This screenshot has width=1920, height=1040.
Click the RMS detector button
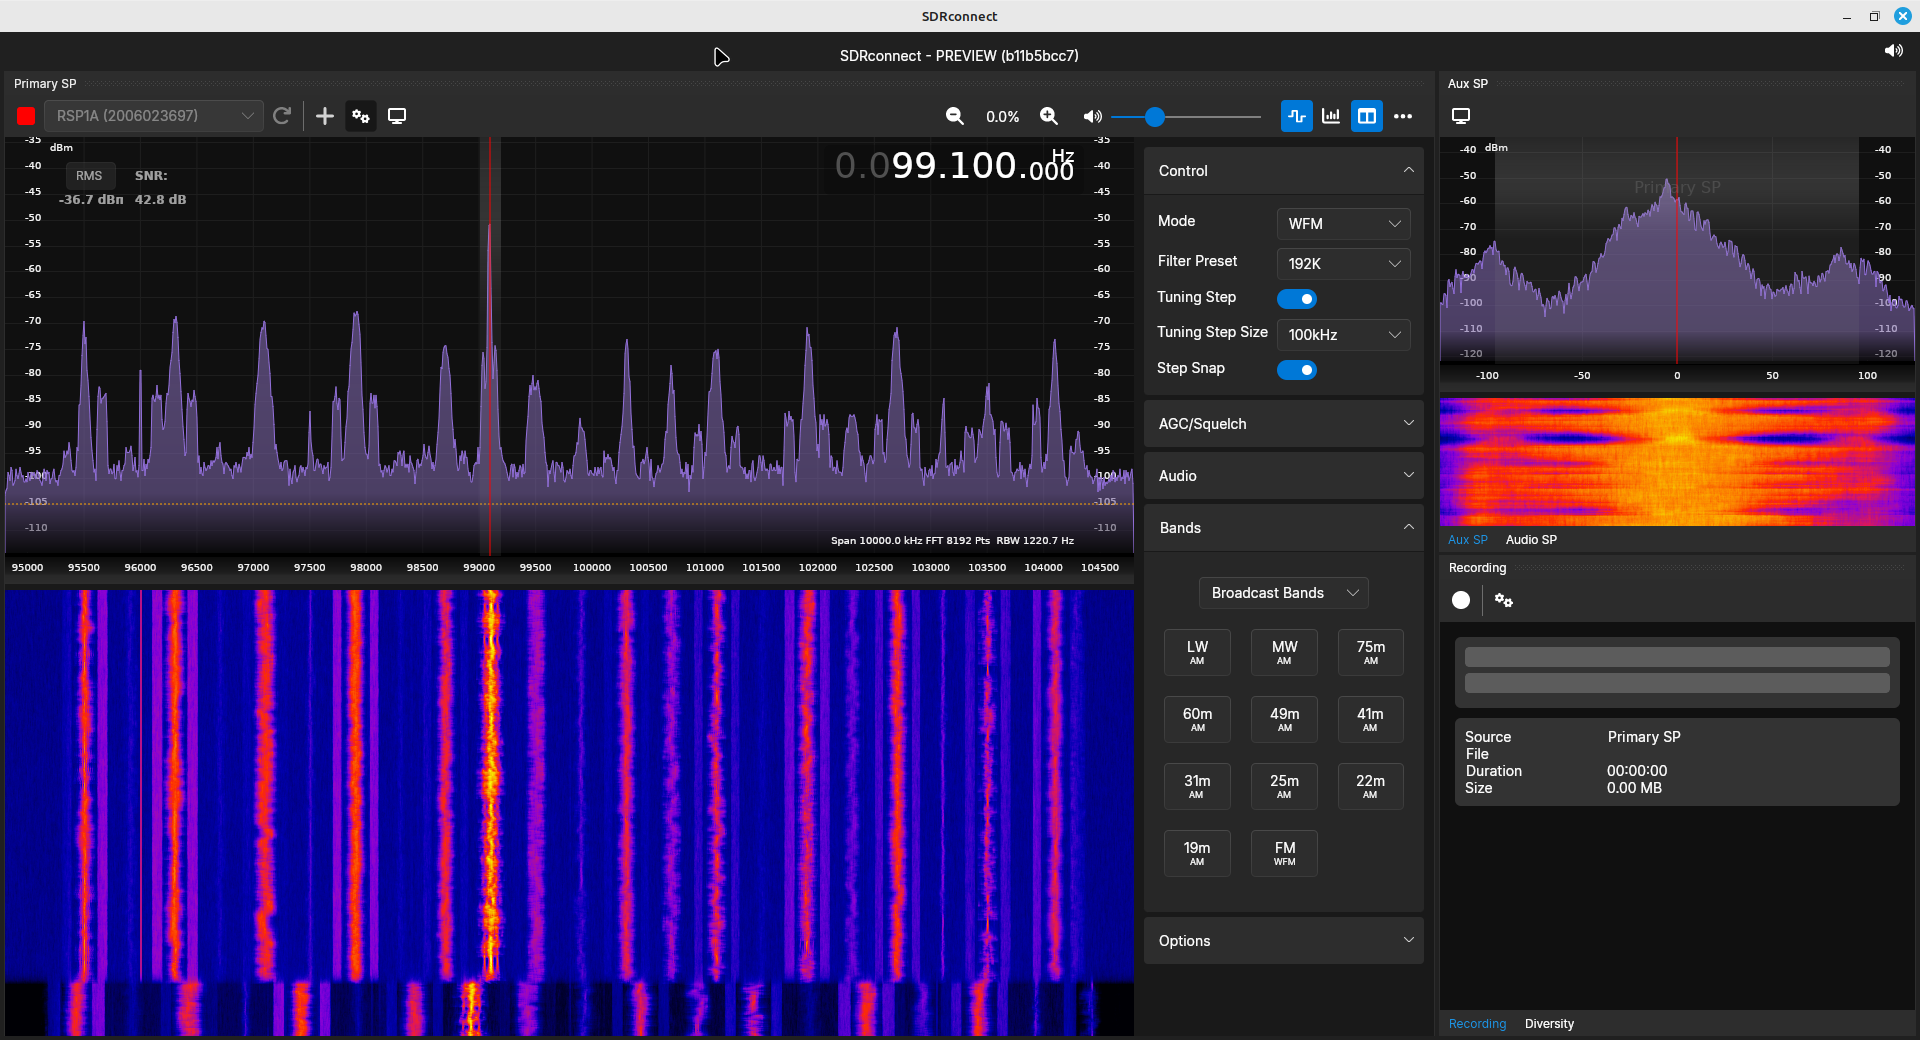click(x=89, y=176)
